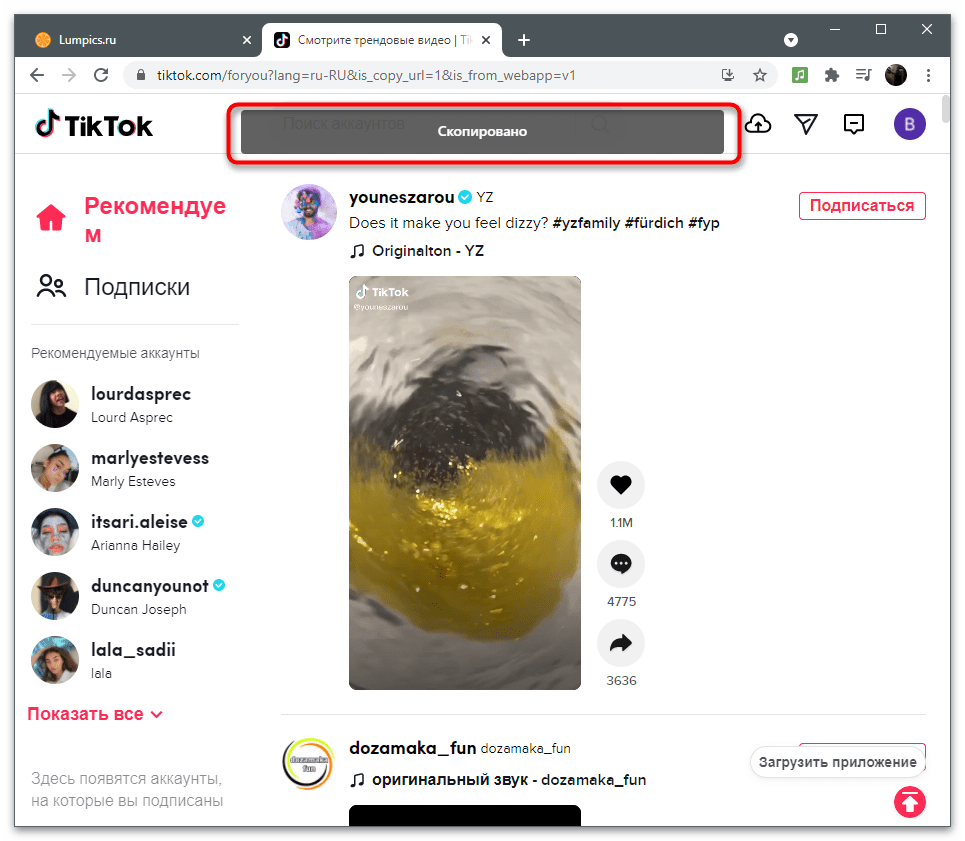Open the media control playlist icon
This screenshot has width=965, height=841.
(863, 75)
